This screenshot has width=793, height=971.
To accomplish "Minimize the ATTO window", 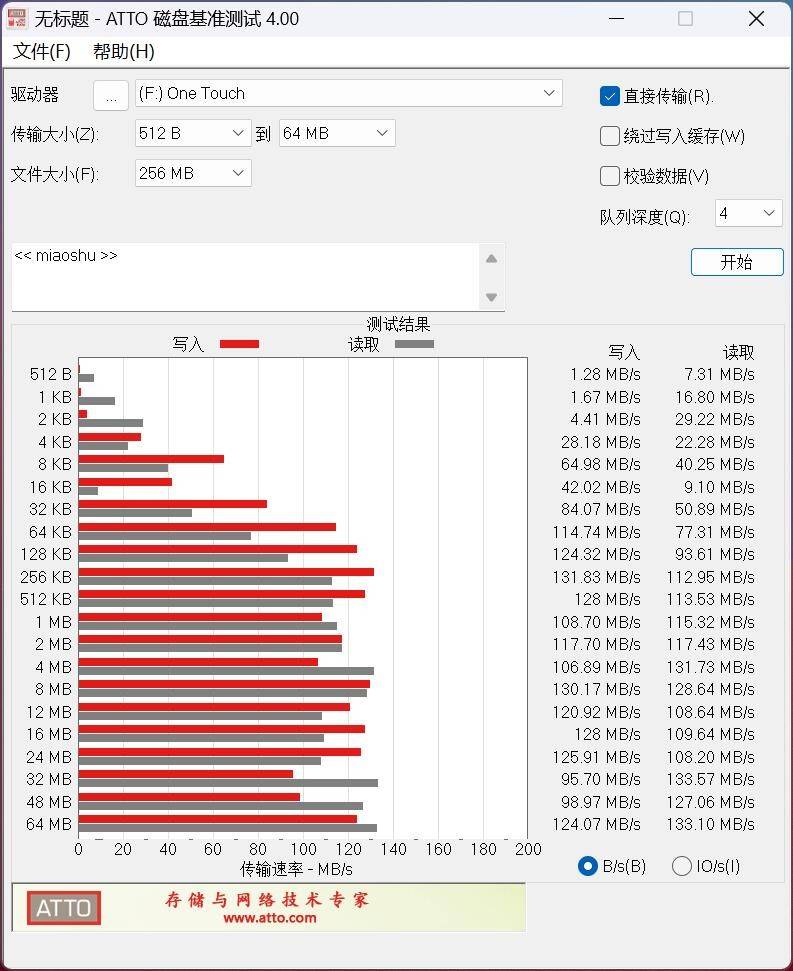I will coord(616,19).
